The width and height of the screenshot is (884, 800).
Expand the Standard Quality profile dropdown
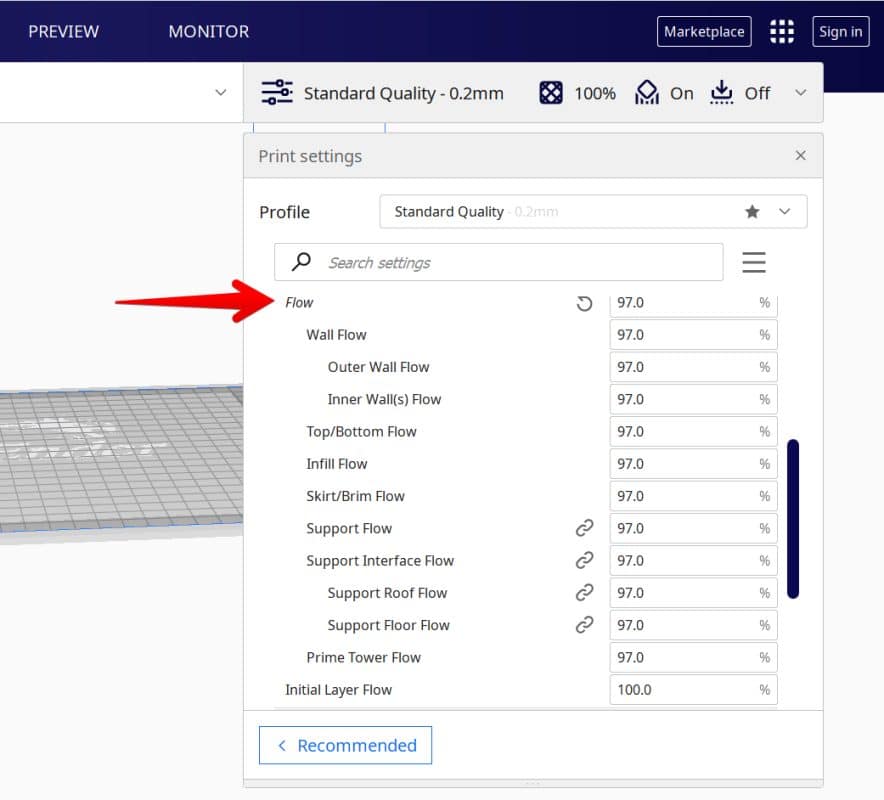point(785,212)
